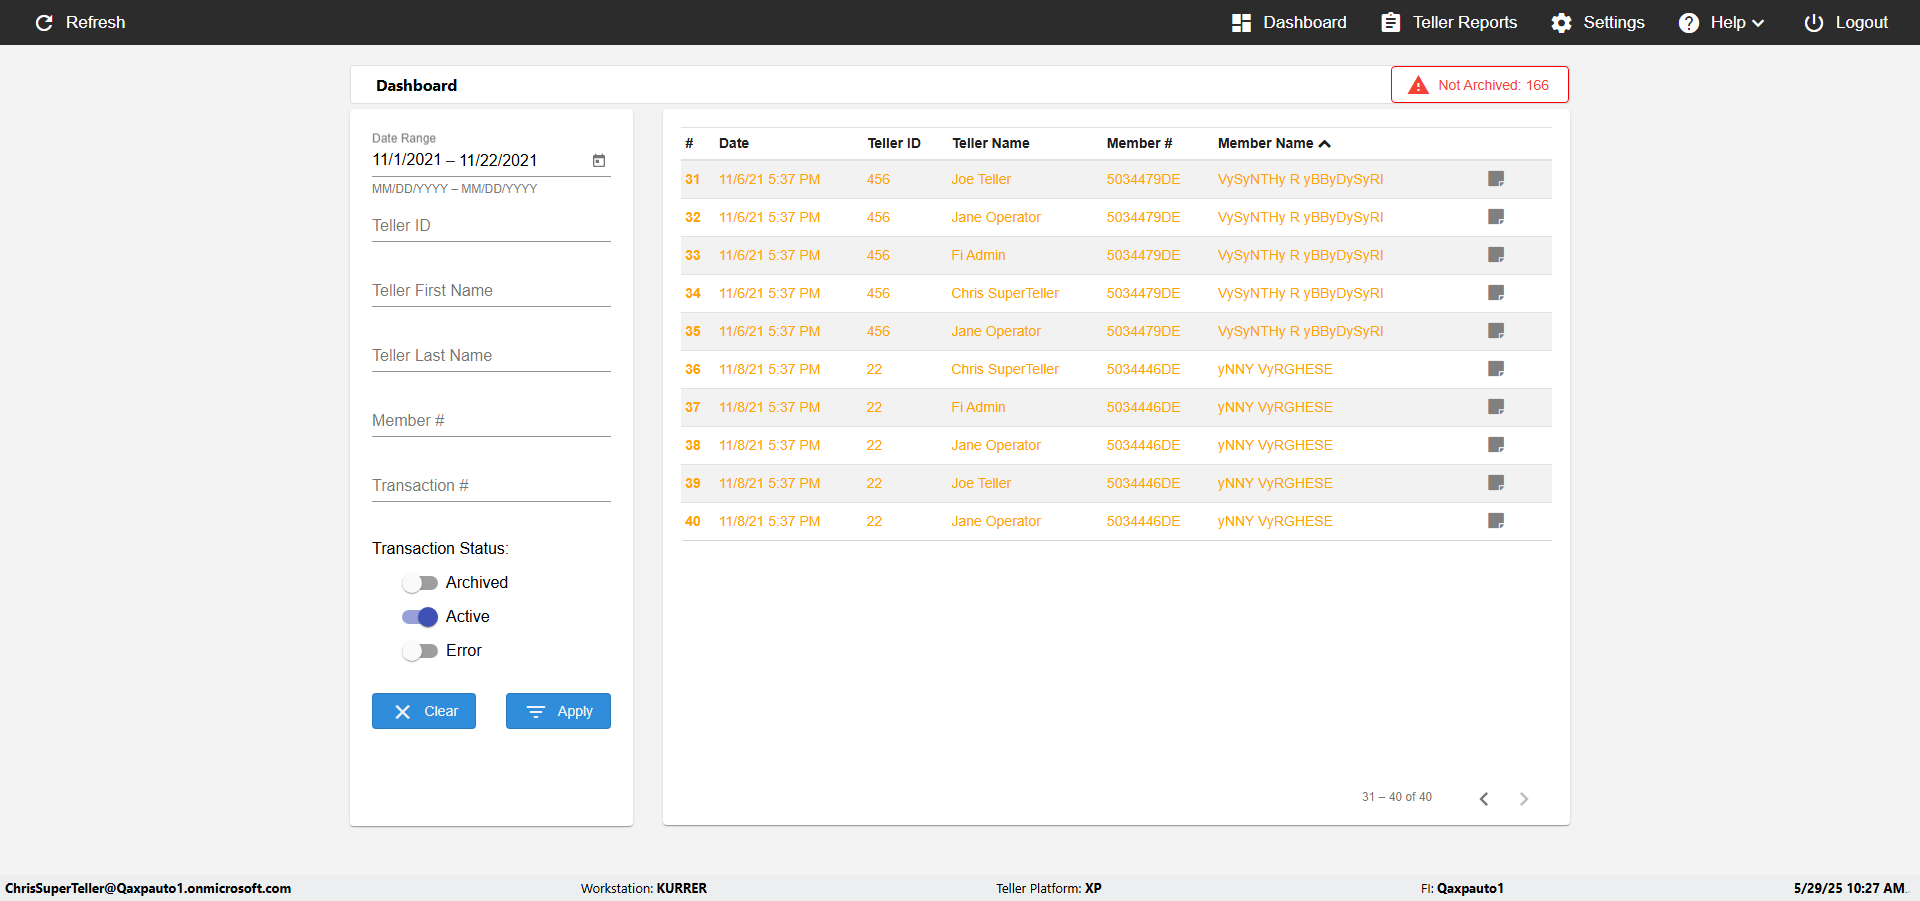Viewport: 1920px width, 901px height.
Task: Open the note icon for row 36
Action: [1496, 369]
